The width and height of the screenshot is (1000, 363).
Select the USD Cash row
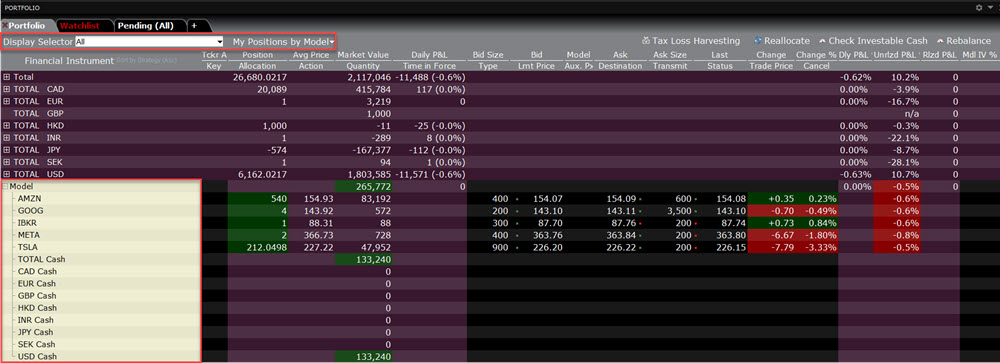coord(102,356)
